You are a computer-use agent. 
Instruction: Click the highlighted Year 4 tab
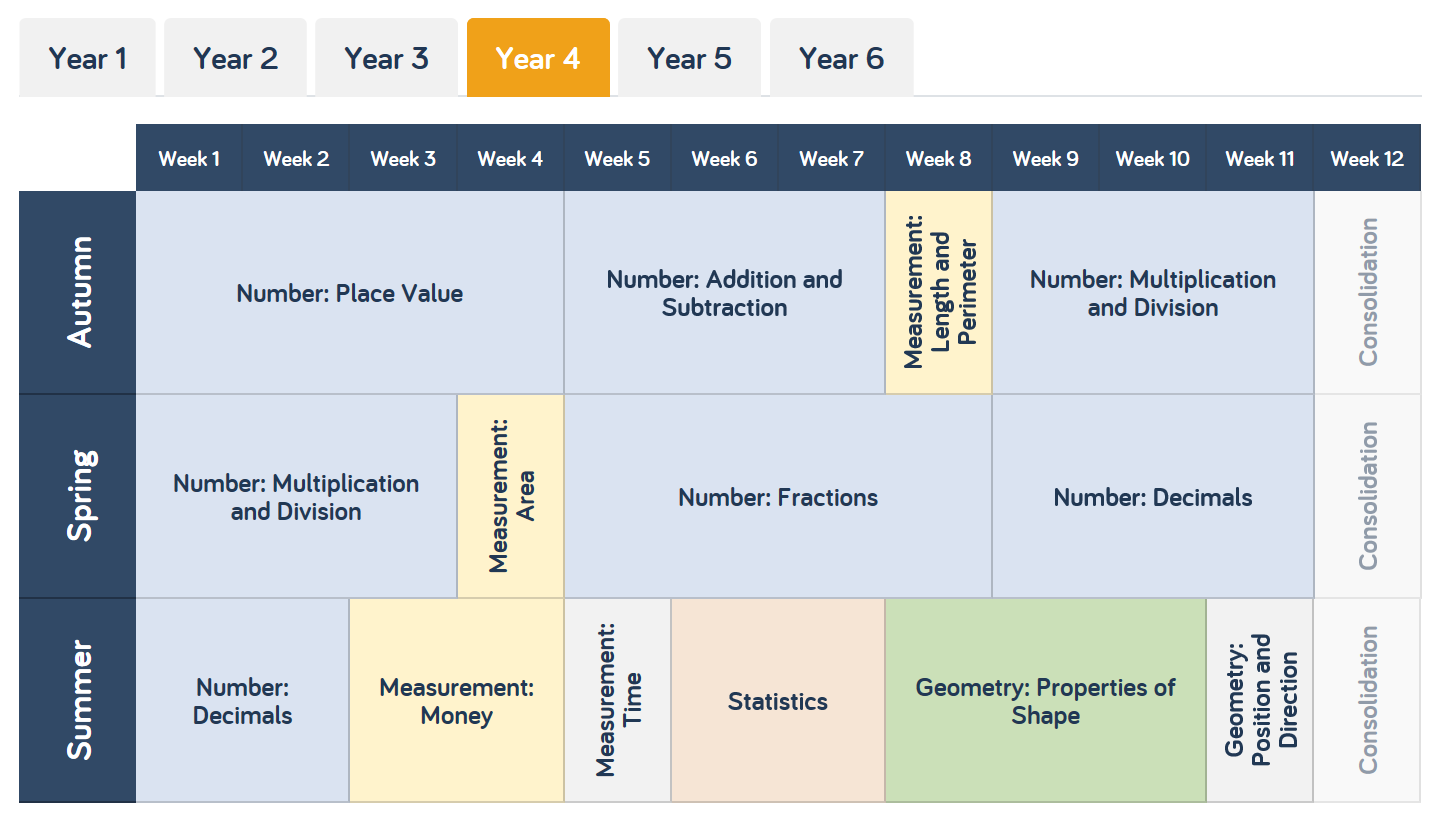click(538, 57)
